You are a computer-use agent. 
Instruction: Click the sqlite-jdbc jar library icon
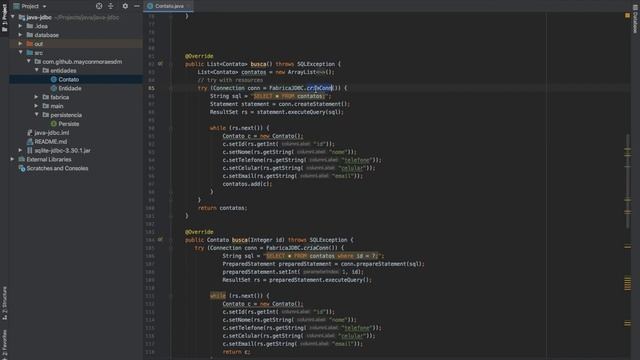[x=29, y=150]
